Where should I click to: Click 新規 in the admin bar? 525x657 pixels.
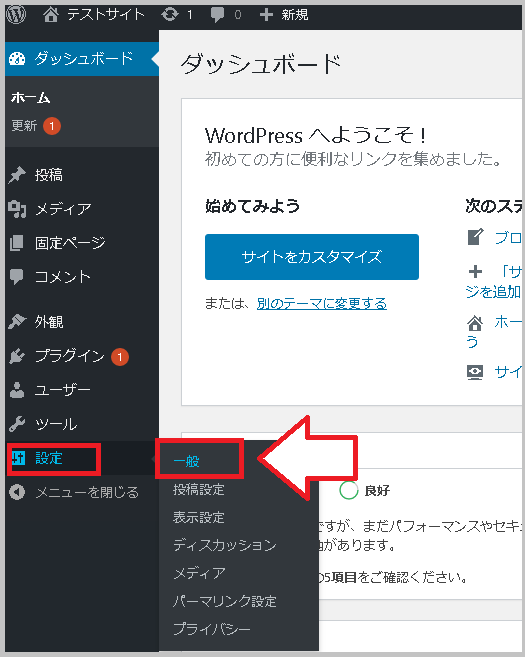(x=295, y=15)
